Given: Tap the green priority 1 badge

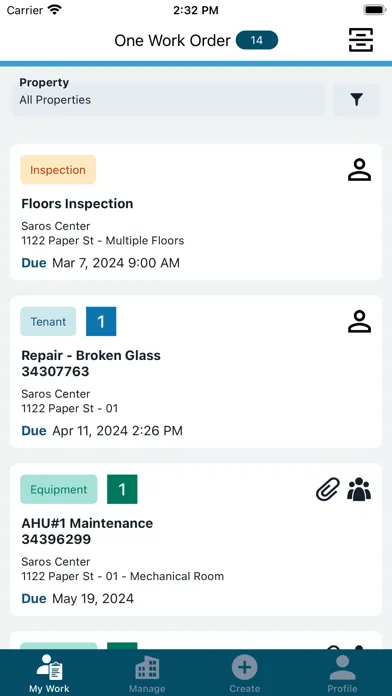Looking at the screenshot, I should click(x=122, y=489).
